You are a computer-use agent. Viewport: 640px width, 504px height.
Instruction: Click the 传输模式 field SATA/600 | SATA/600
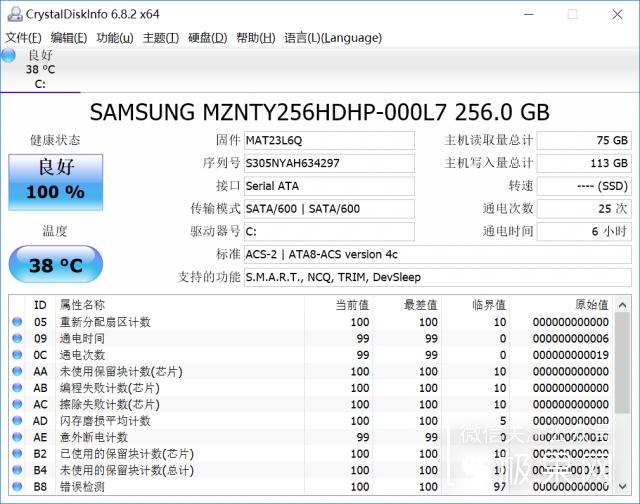pyautogui.click(x=329, y=209)
